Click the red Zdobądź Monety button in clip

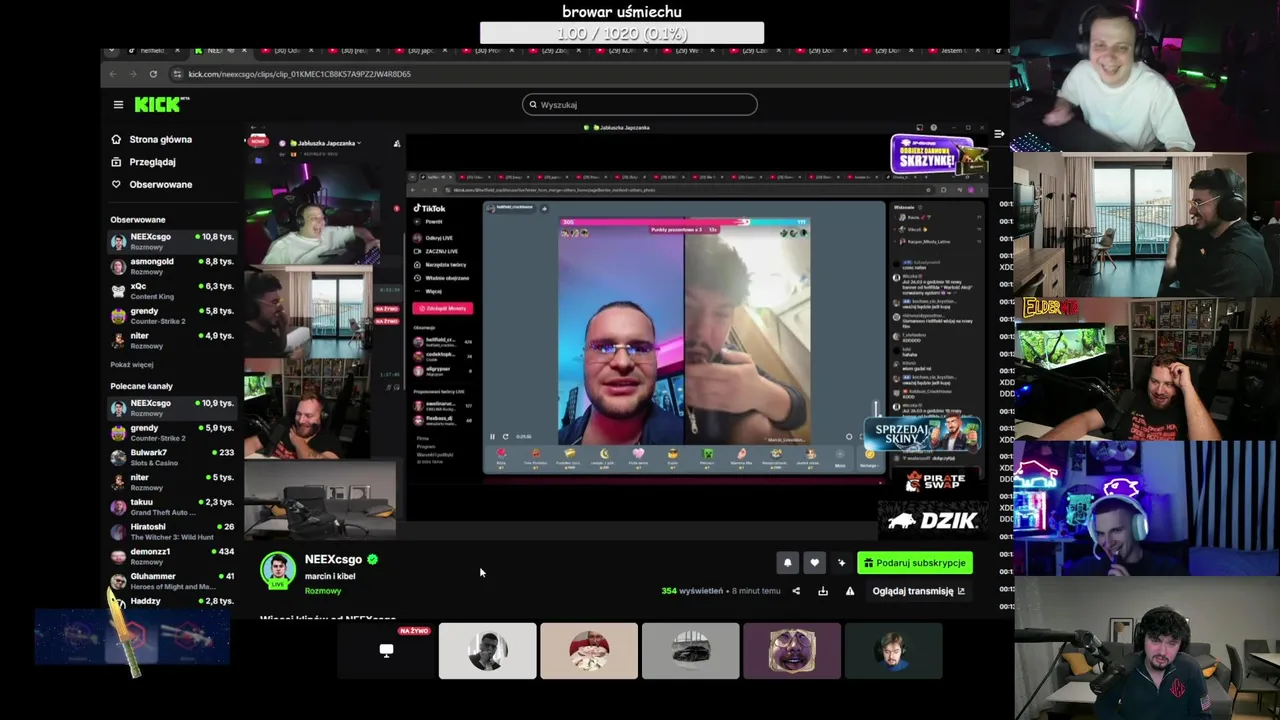tap(442, 308)
